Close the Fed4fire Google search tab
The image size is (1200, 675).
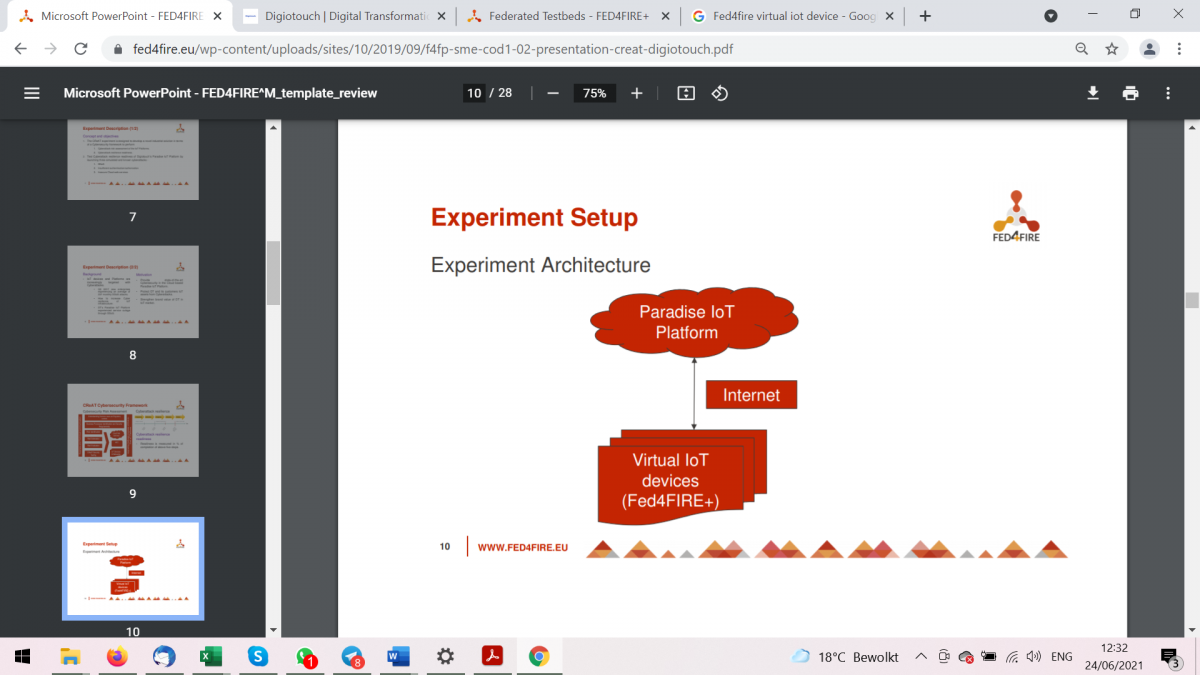tap(889, 16)
